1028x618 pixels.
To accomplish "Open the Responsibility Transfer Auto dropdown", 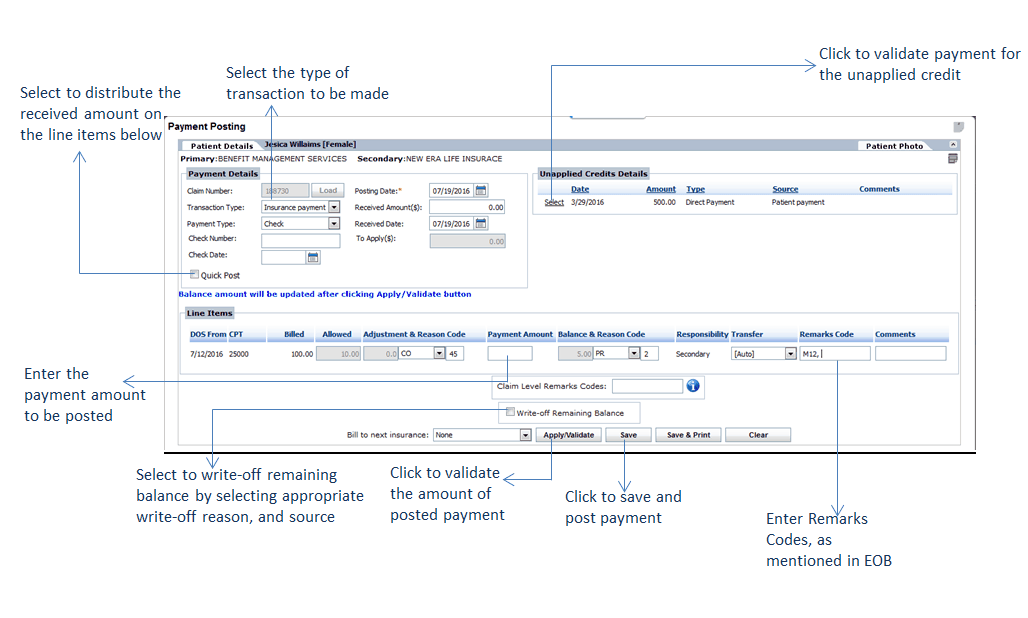I will [790, 354].
